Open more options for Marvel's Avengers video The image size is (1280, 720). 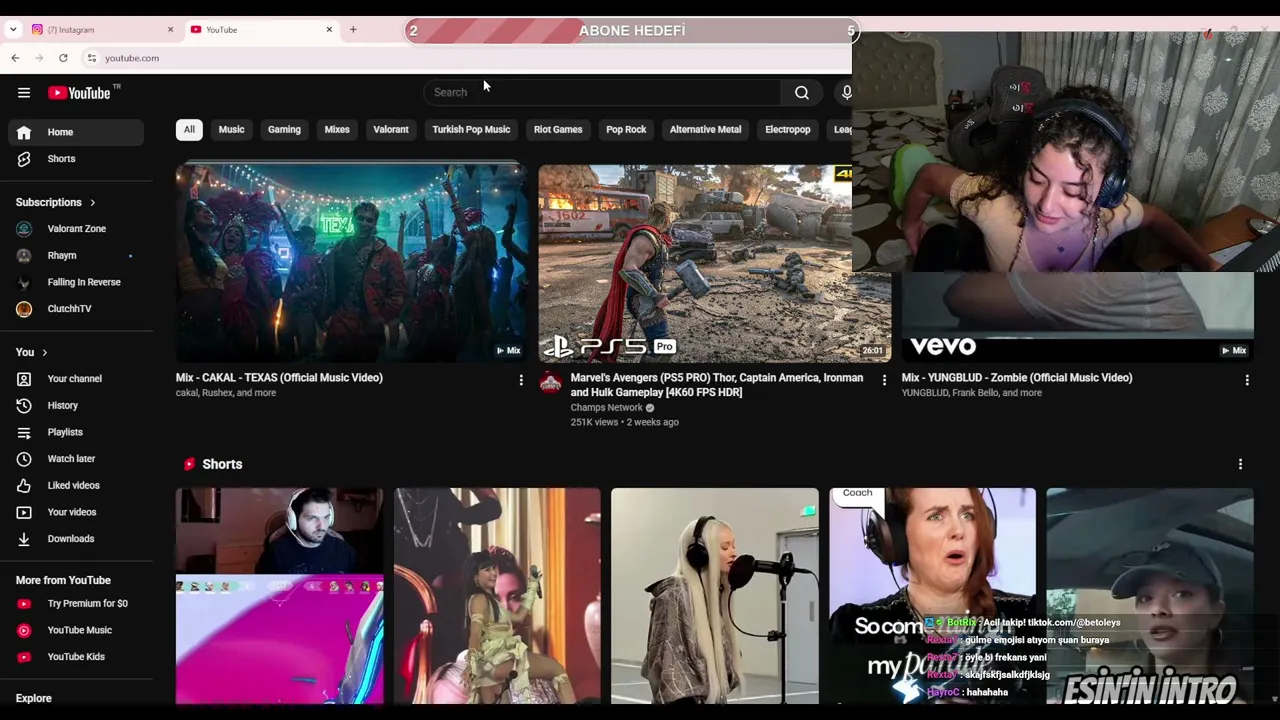(884, 380)
